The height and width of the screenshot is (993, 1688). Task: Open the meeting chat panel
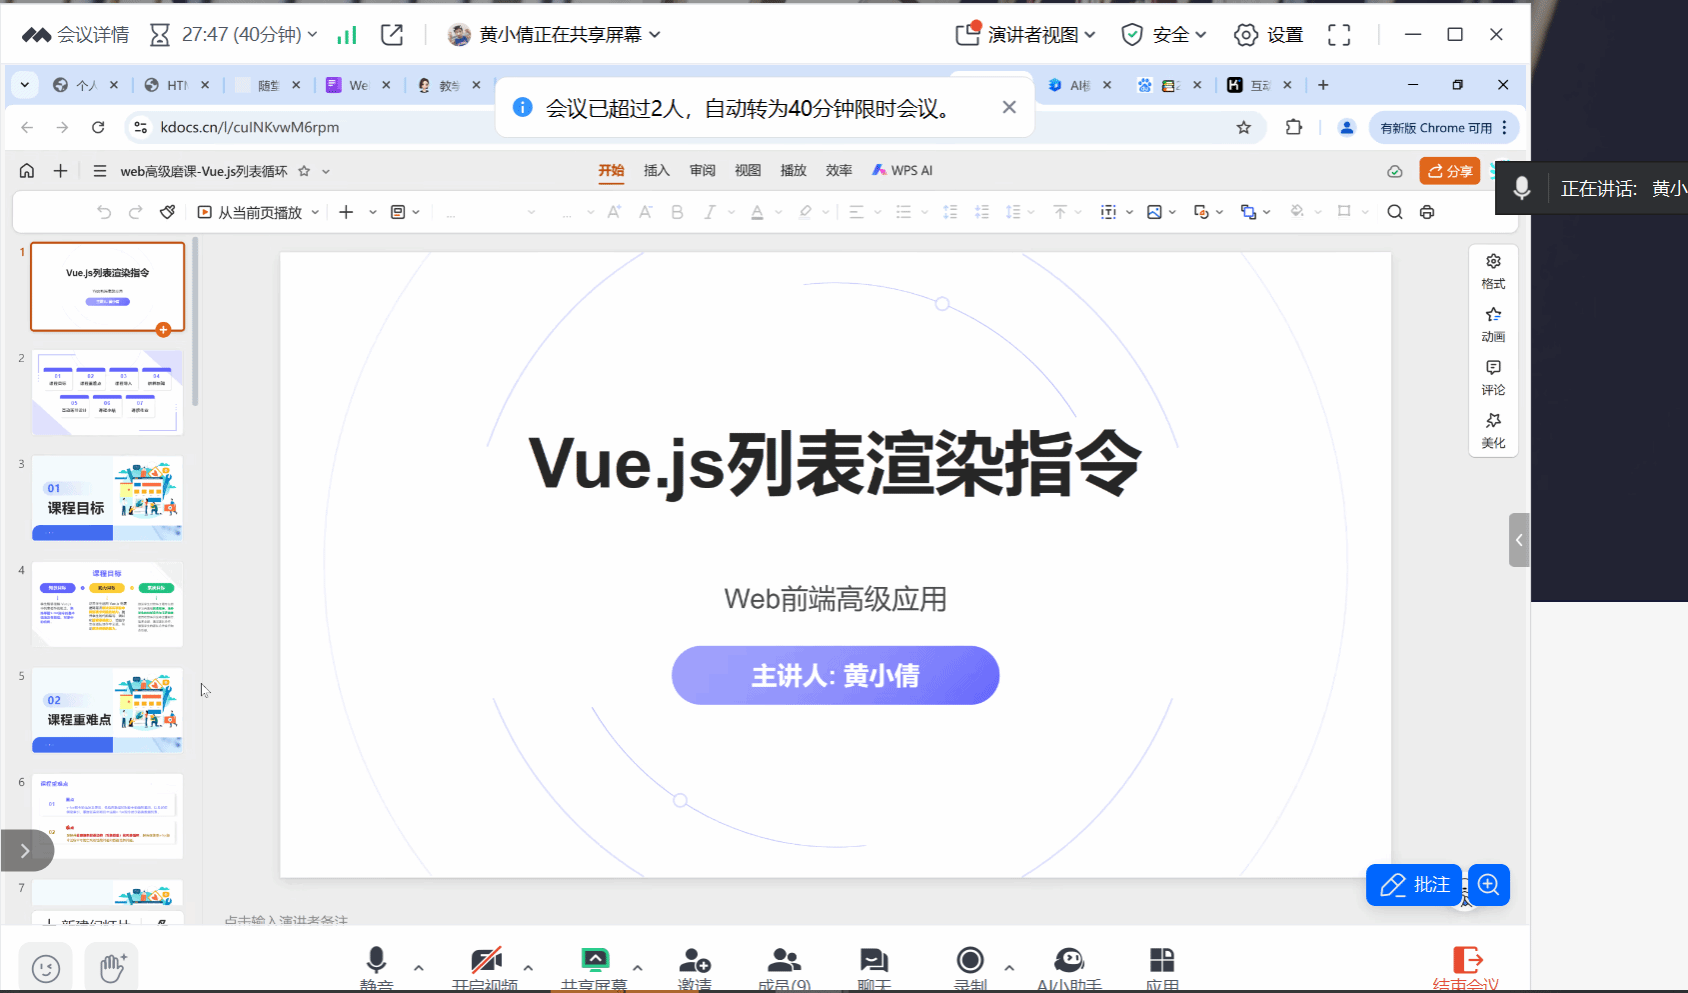coord(873,962)
